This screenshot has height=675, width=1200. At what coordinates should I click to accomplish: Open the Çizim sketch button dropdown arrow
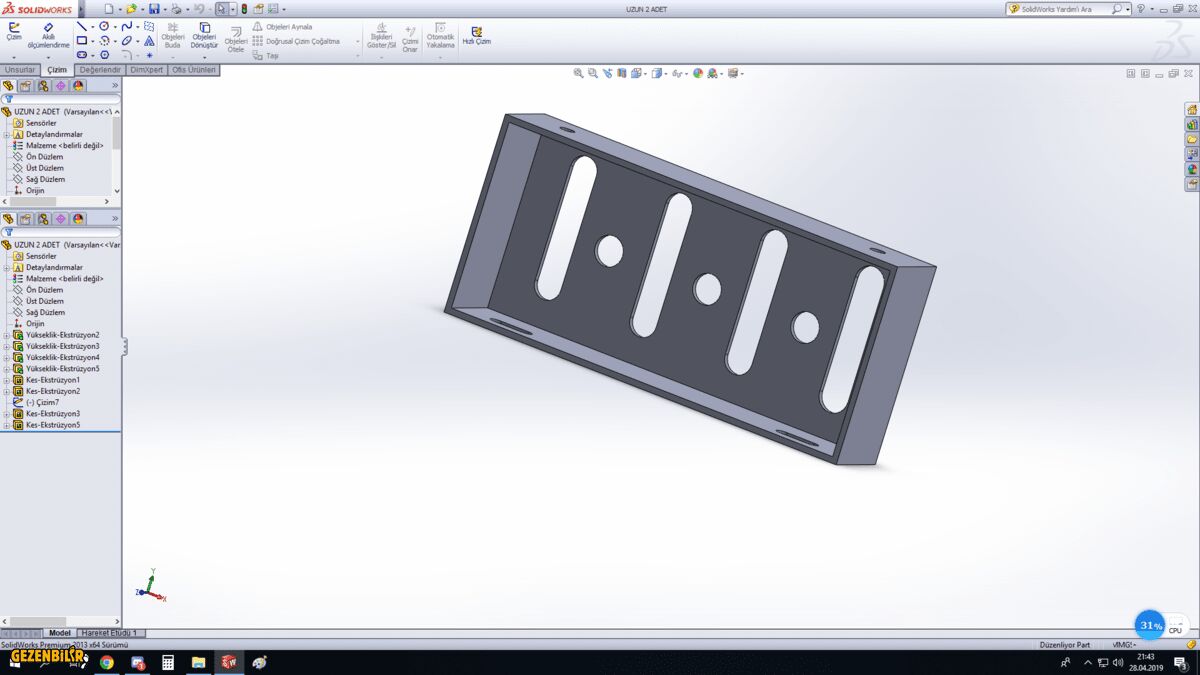click(14, 57)
